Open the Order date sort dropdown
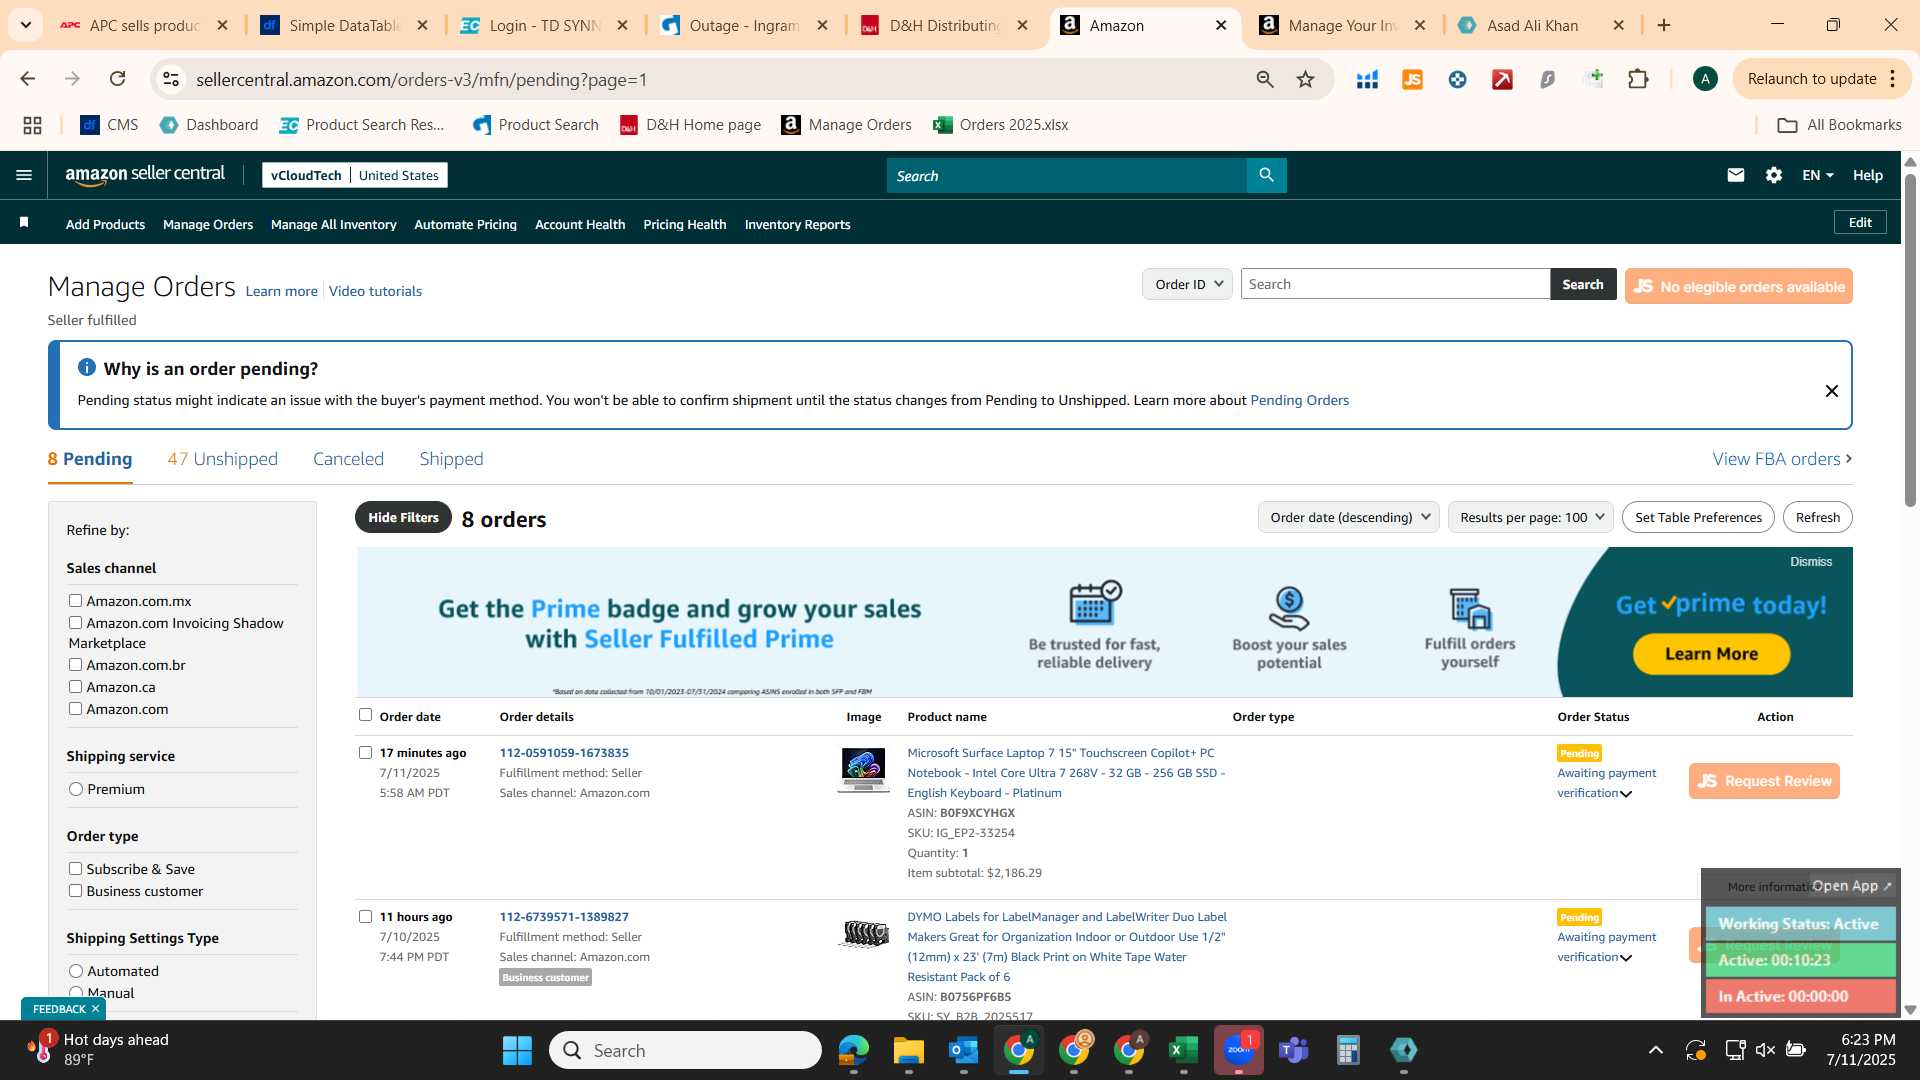The height and width of the screenshot is (1080, 1920). [1348, 517]
